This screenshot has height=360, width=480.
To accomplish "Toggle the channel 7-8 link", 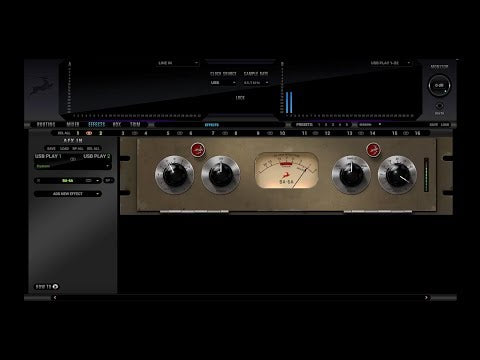I will coord(225,133).
